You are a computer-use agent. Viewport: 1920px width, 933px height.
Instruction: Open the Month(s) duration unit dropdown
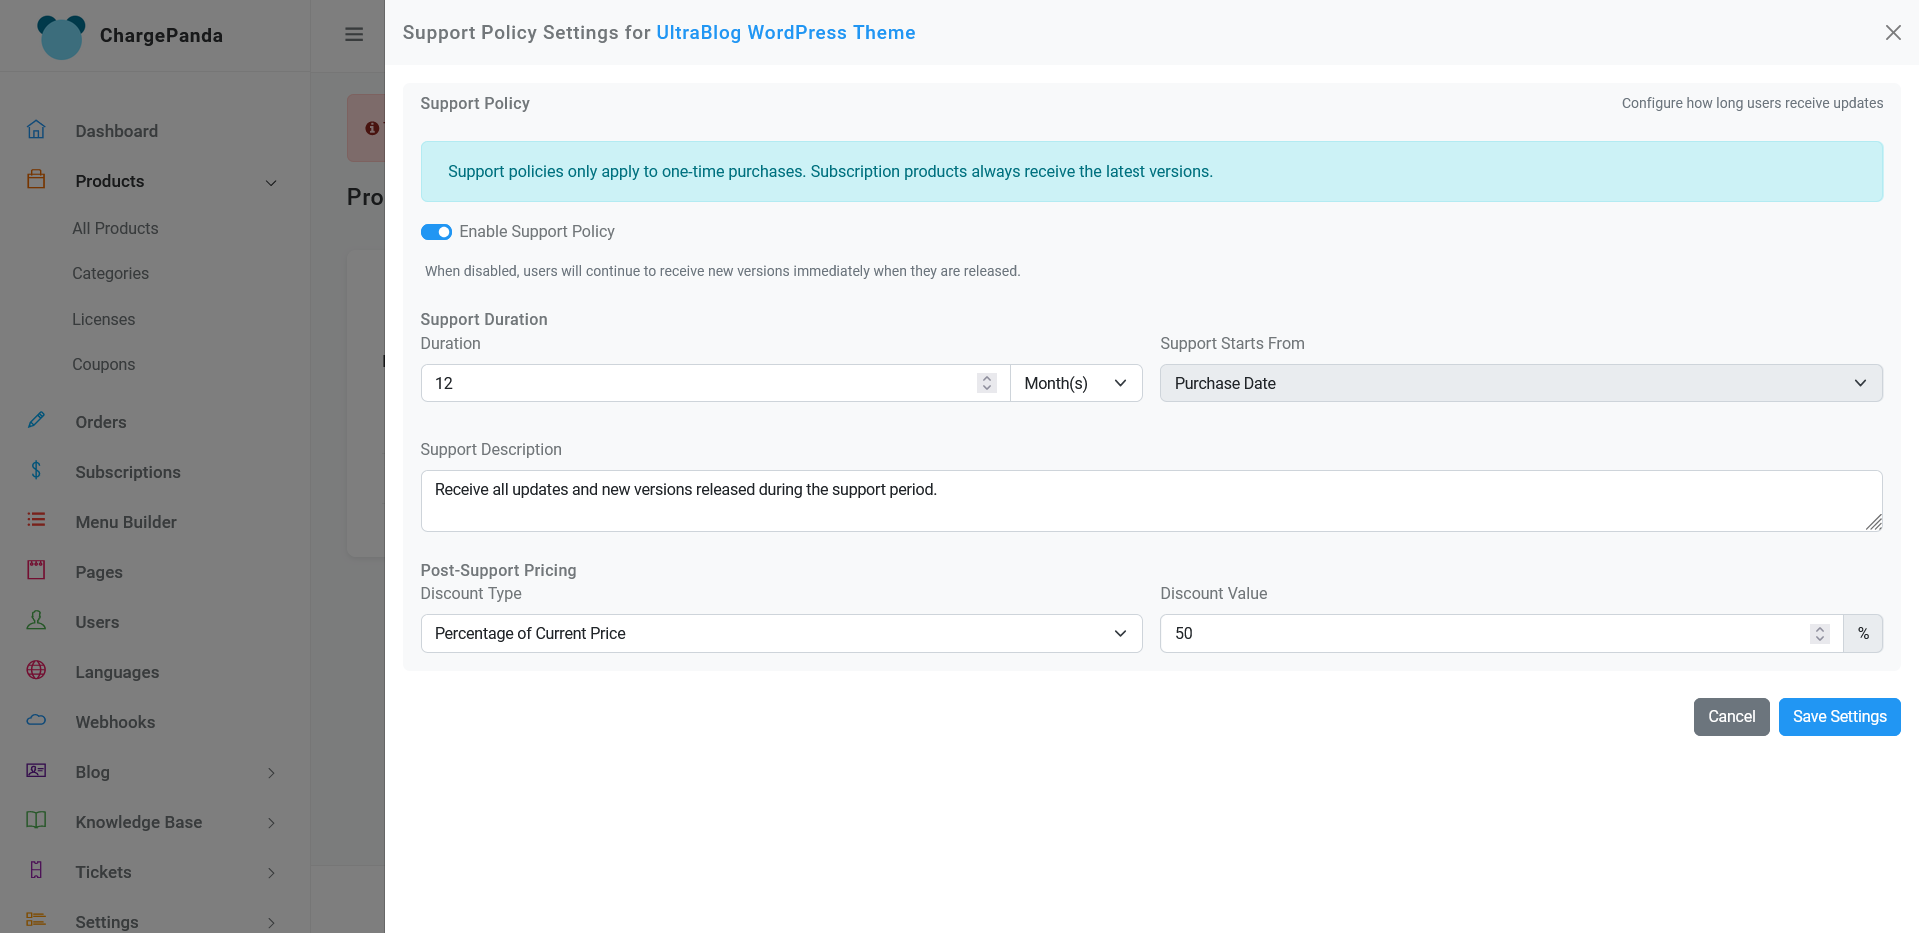point(1076,383)
